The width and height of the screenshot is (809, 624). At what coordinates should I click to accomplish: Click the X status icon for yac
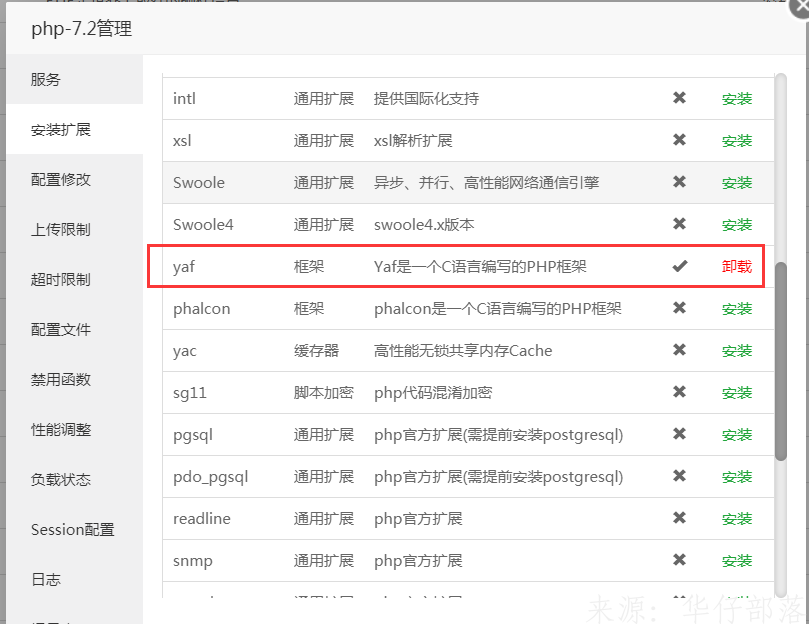click(x=679, y=350)
